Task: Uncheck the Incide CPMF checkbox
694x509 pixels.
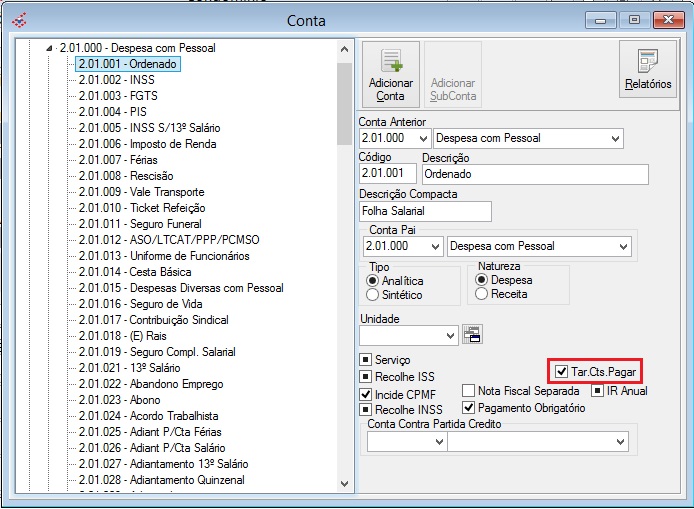Action: point(366,395)
